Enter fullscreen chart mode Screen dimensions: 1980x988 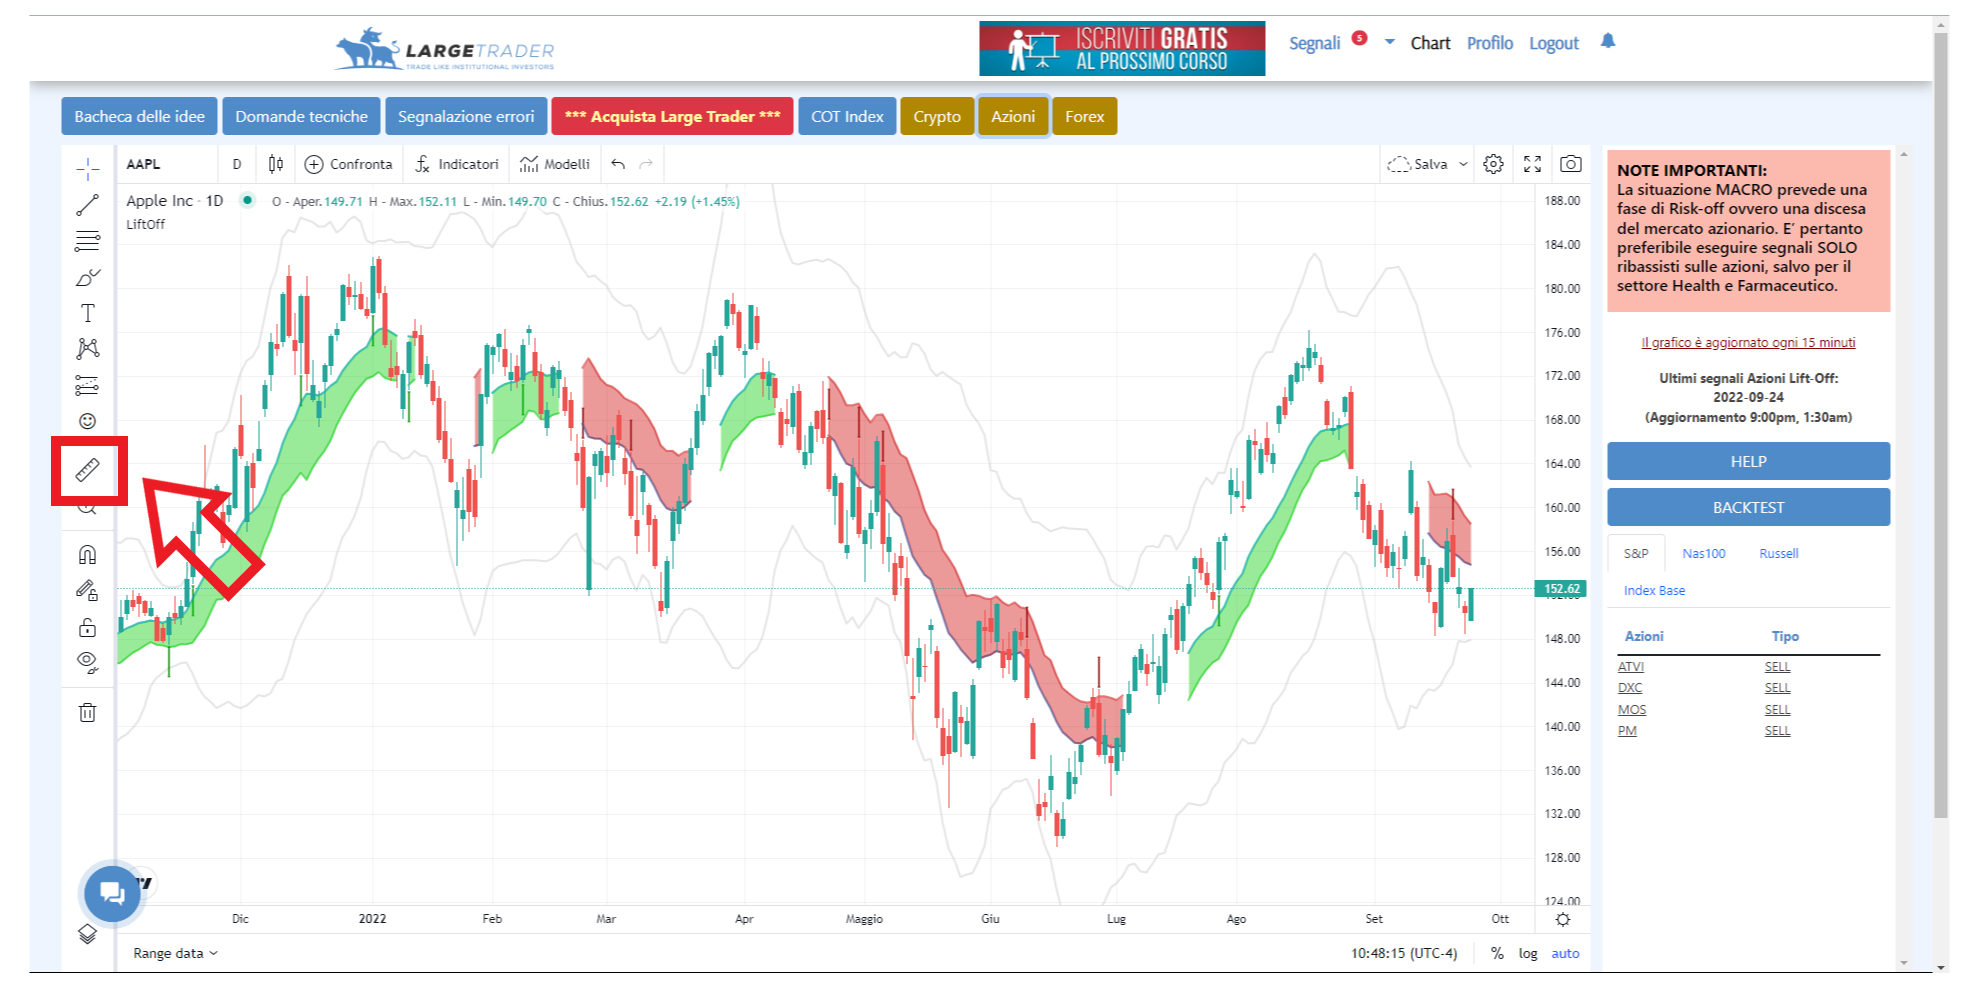[1532, 164]
